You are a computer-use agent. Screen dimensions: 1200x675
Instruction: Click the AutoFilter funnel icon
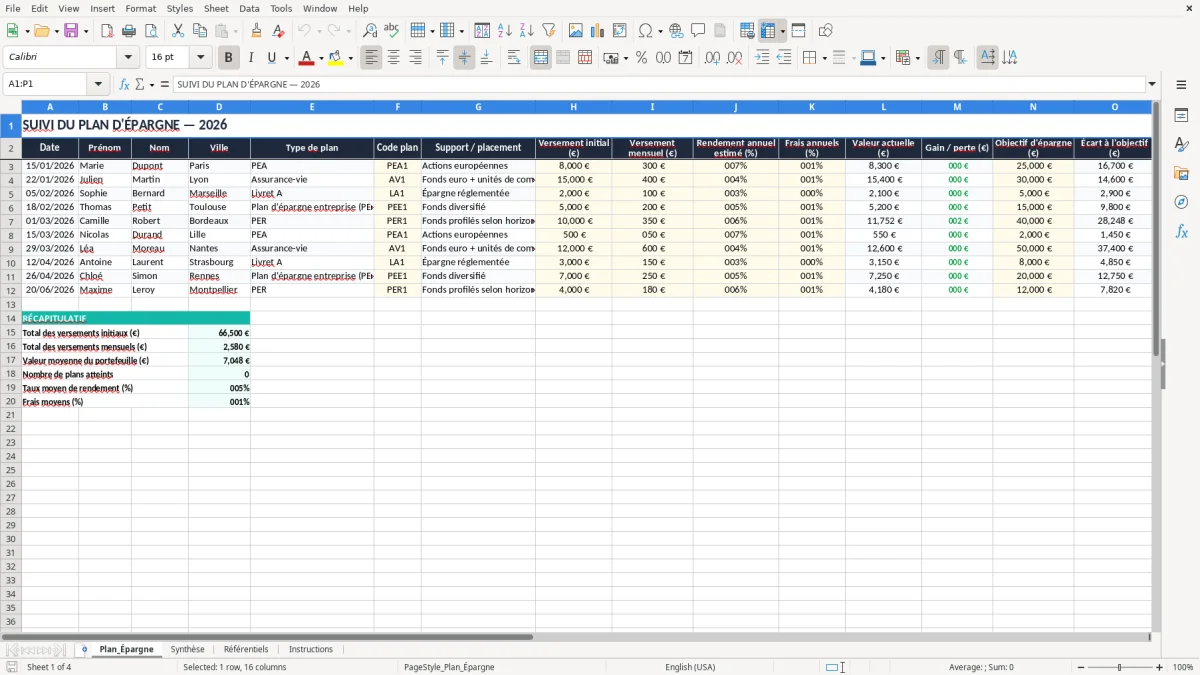tap(549, 31)
